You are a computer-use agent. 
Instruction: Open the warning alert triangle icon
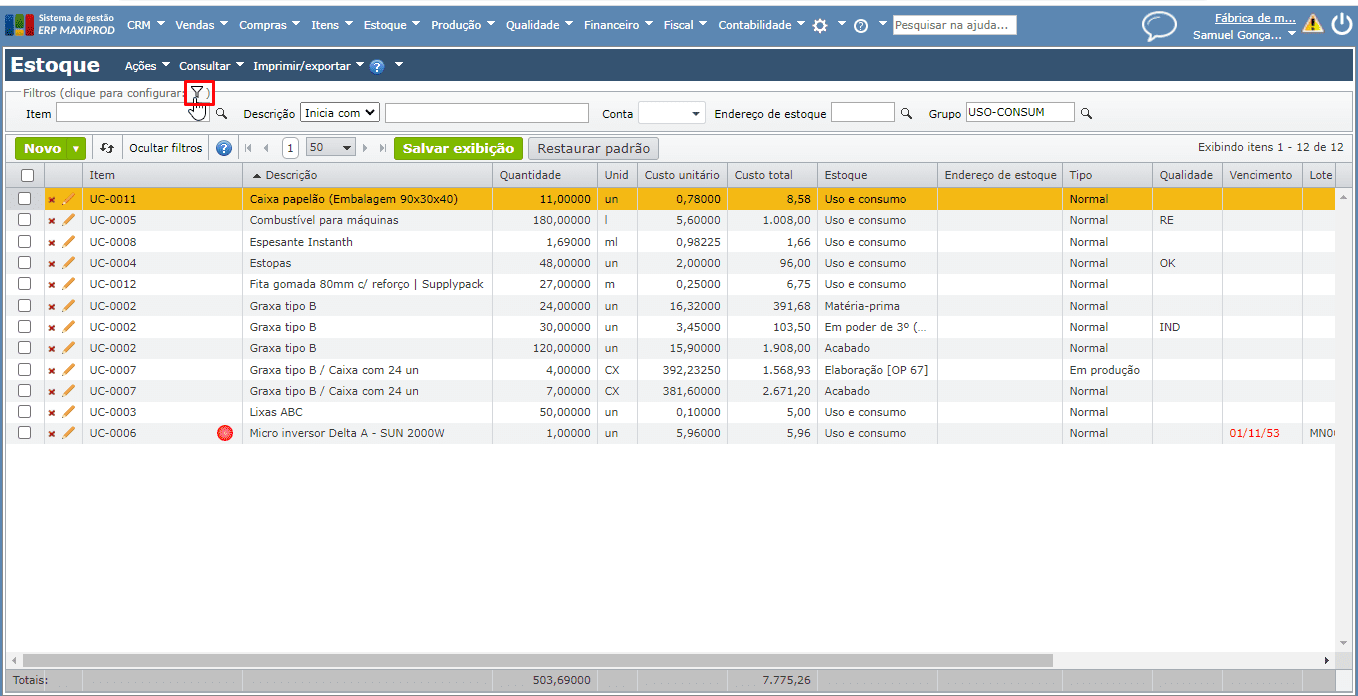(1312, 24)
